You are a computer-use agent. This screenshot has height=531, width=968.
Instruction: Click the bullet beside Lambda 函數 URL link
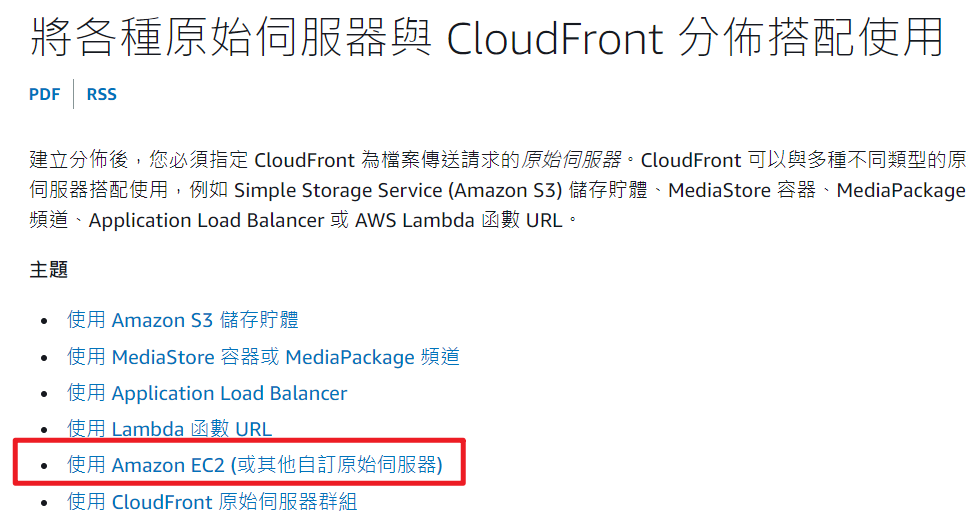pos(44,430)
